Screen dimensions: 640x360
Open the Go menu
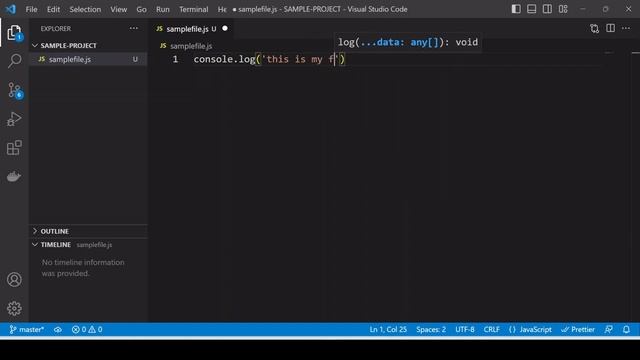click(141, 9)
